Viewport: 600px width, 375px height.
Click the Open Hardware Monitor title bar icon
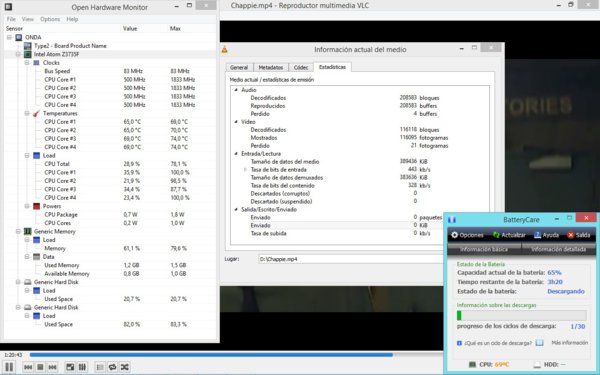coord(8,7)
